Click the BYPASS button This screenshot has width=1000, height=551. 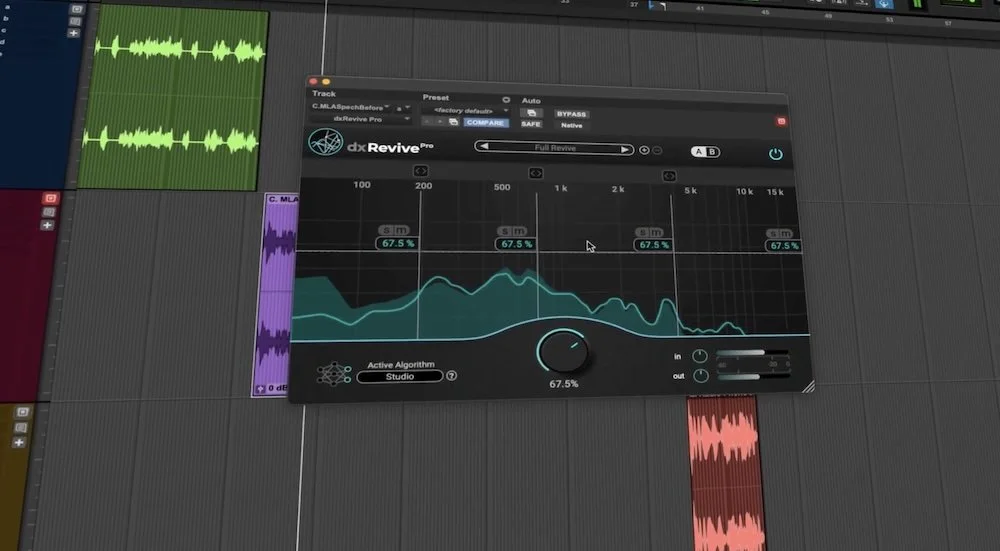571,114
